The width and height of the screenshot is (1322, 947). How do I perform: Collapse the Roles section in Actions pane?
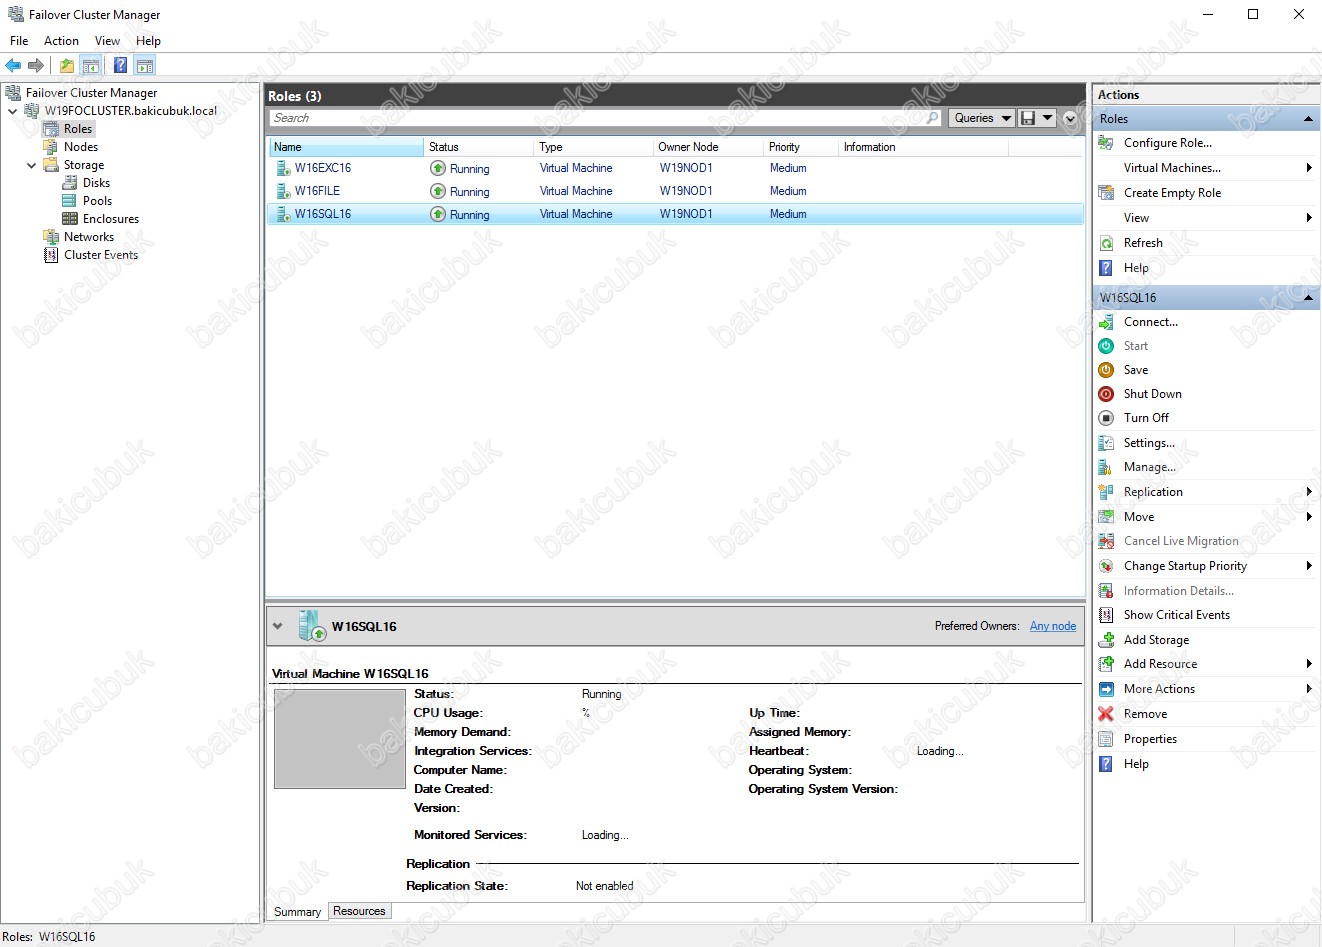point(1308,119)
